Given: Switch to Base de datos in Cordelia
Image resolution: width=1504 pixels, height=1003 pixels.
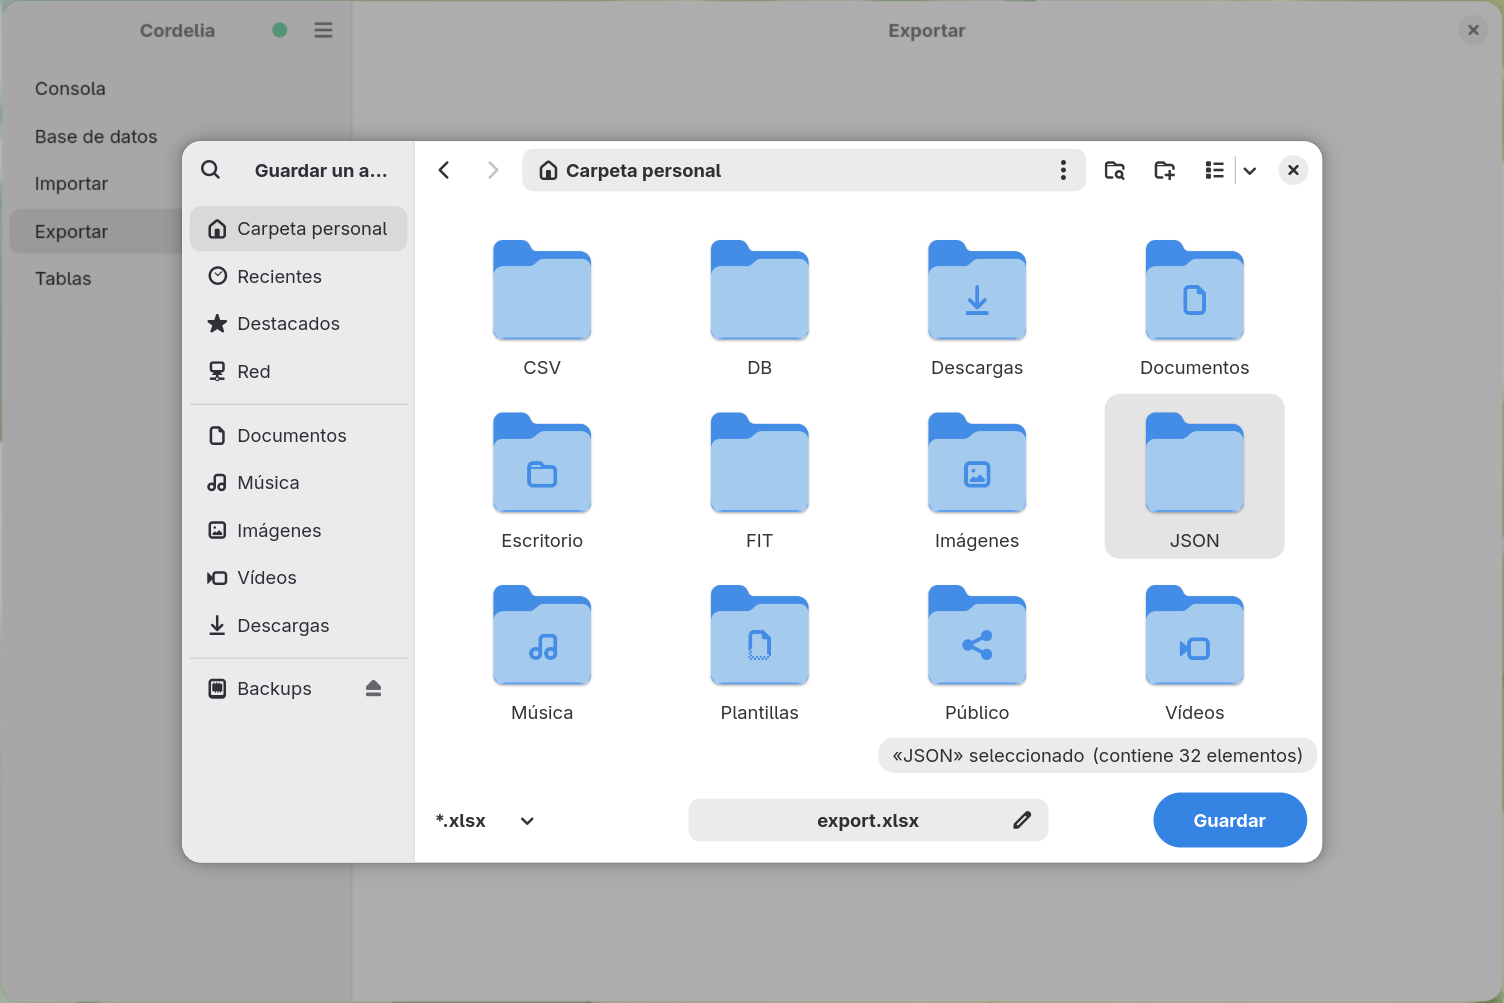Looking at the screenshot, I should pyautogui.click(x=95, y=136).
